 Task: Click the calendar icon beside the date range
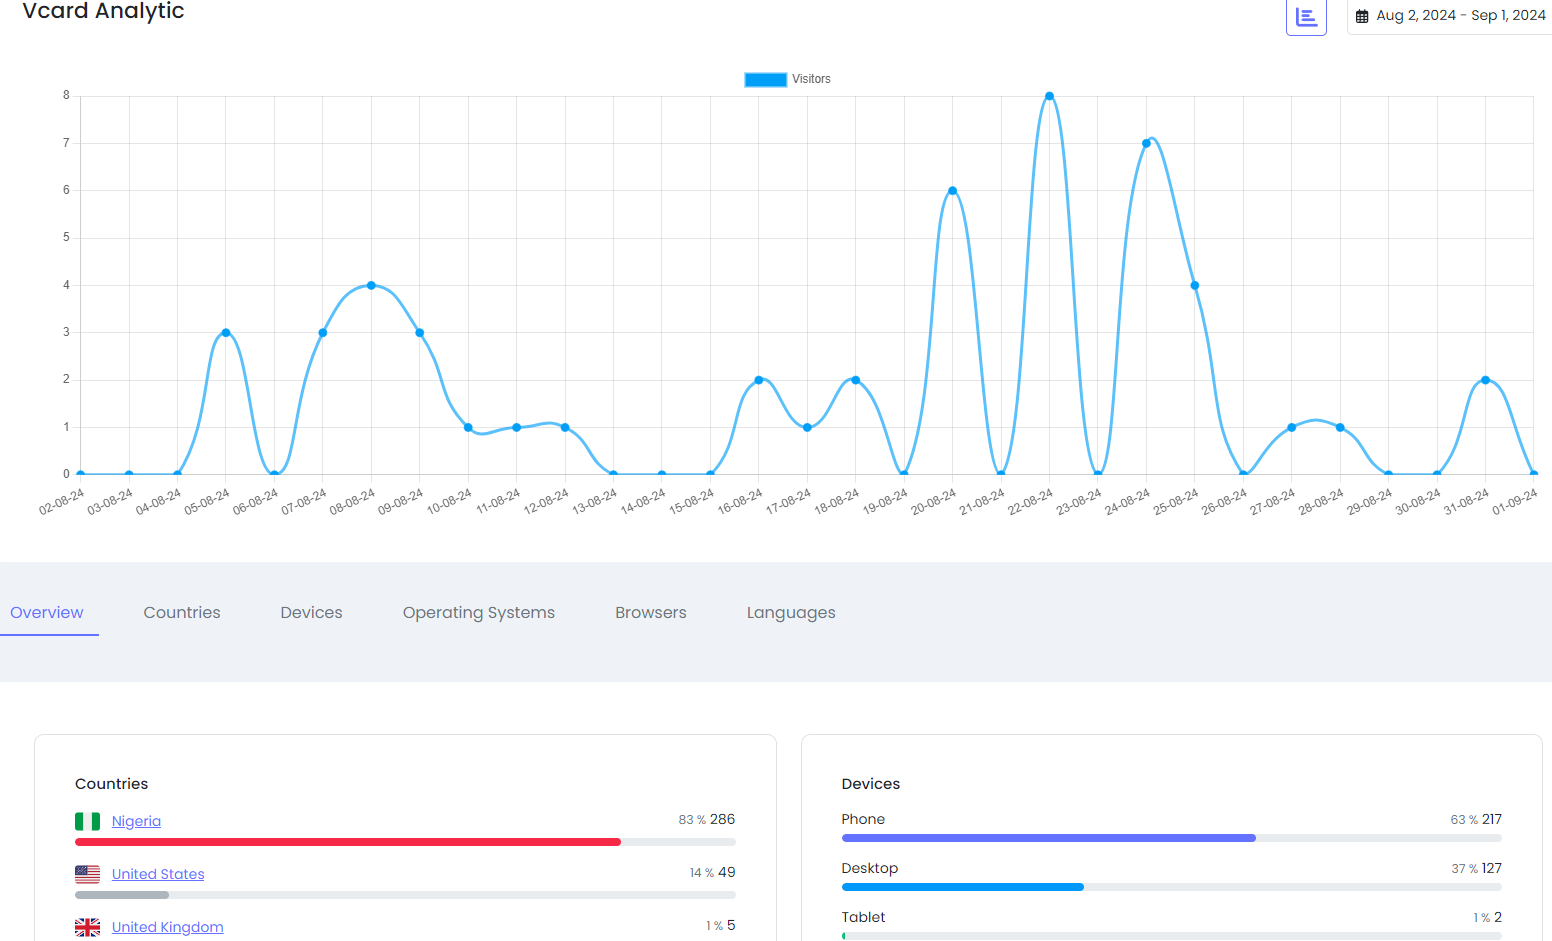point(1362,16)
